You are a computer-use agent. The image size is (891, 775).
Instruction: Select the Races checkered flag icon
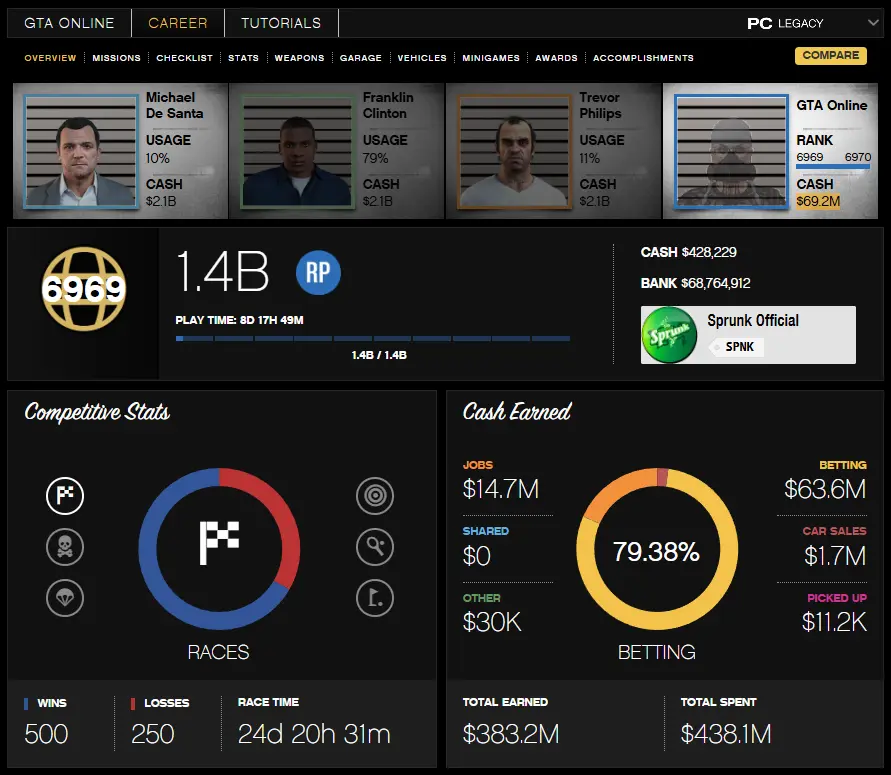(x=65, y=495)
